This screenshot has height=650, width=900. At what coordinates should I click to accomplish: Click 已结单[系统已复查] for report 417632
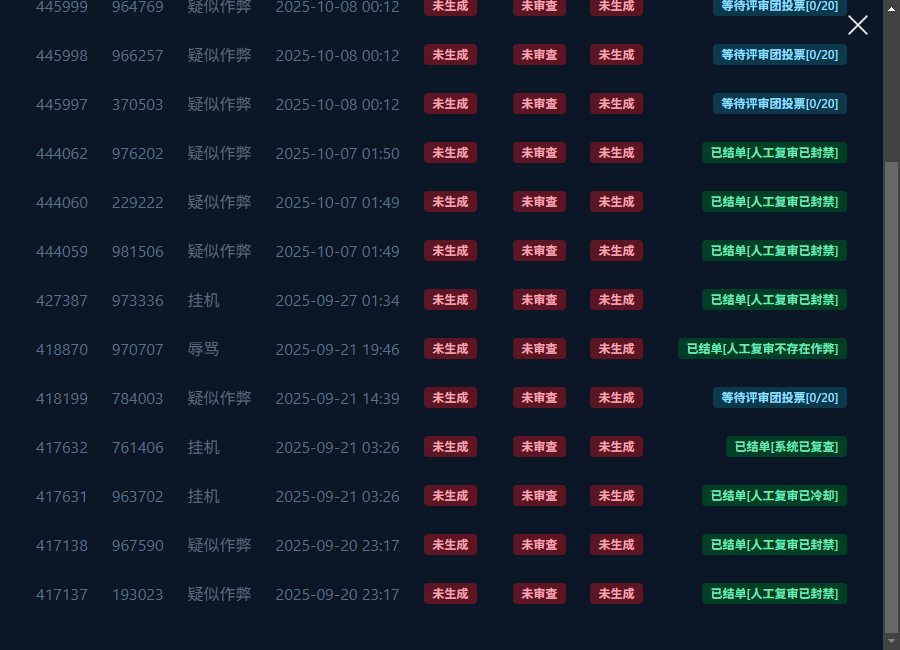tap(786, 447)
